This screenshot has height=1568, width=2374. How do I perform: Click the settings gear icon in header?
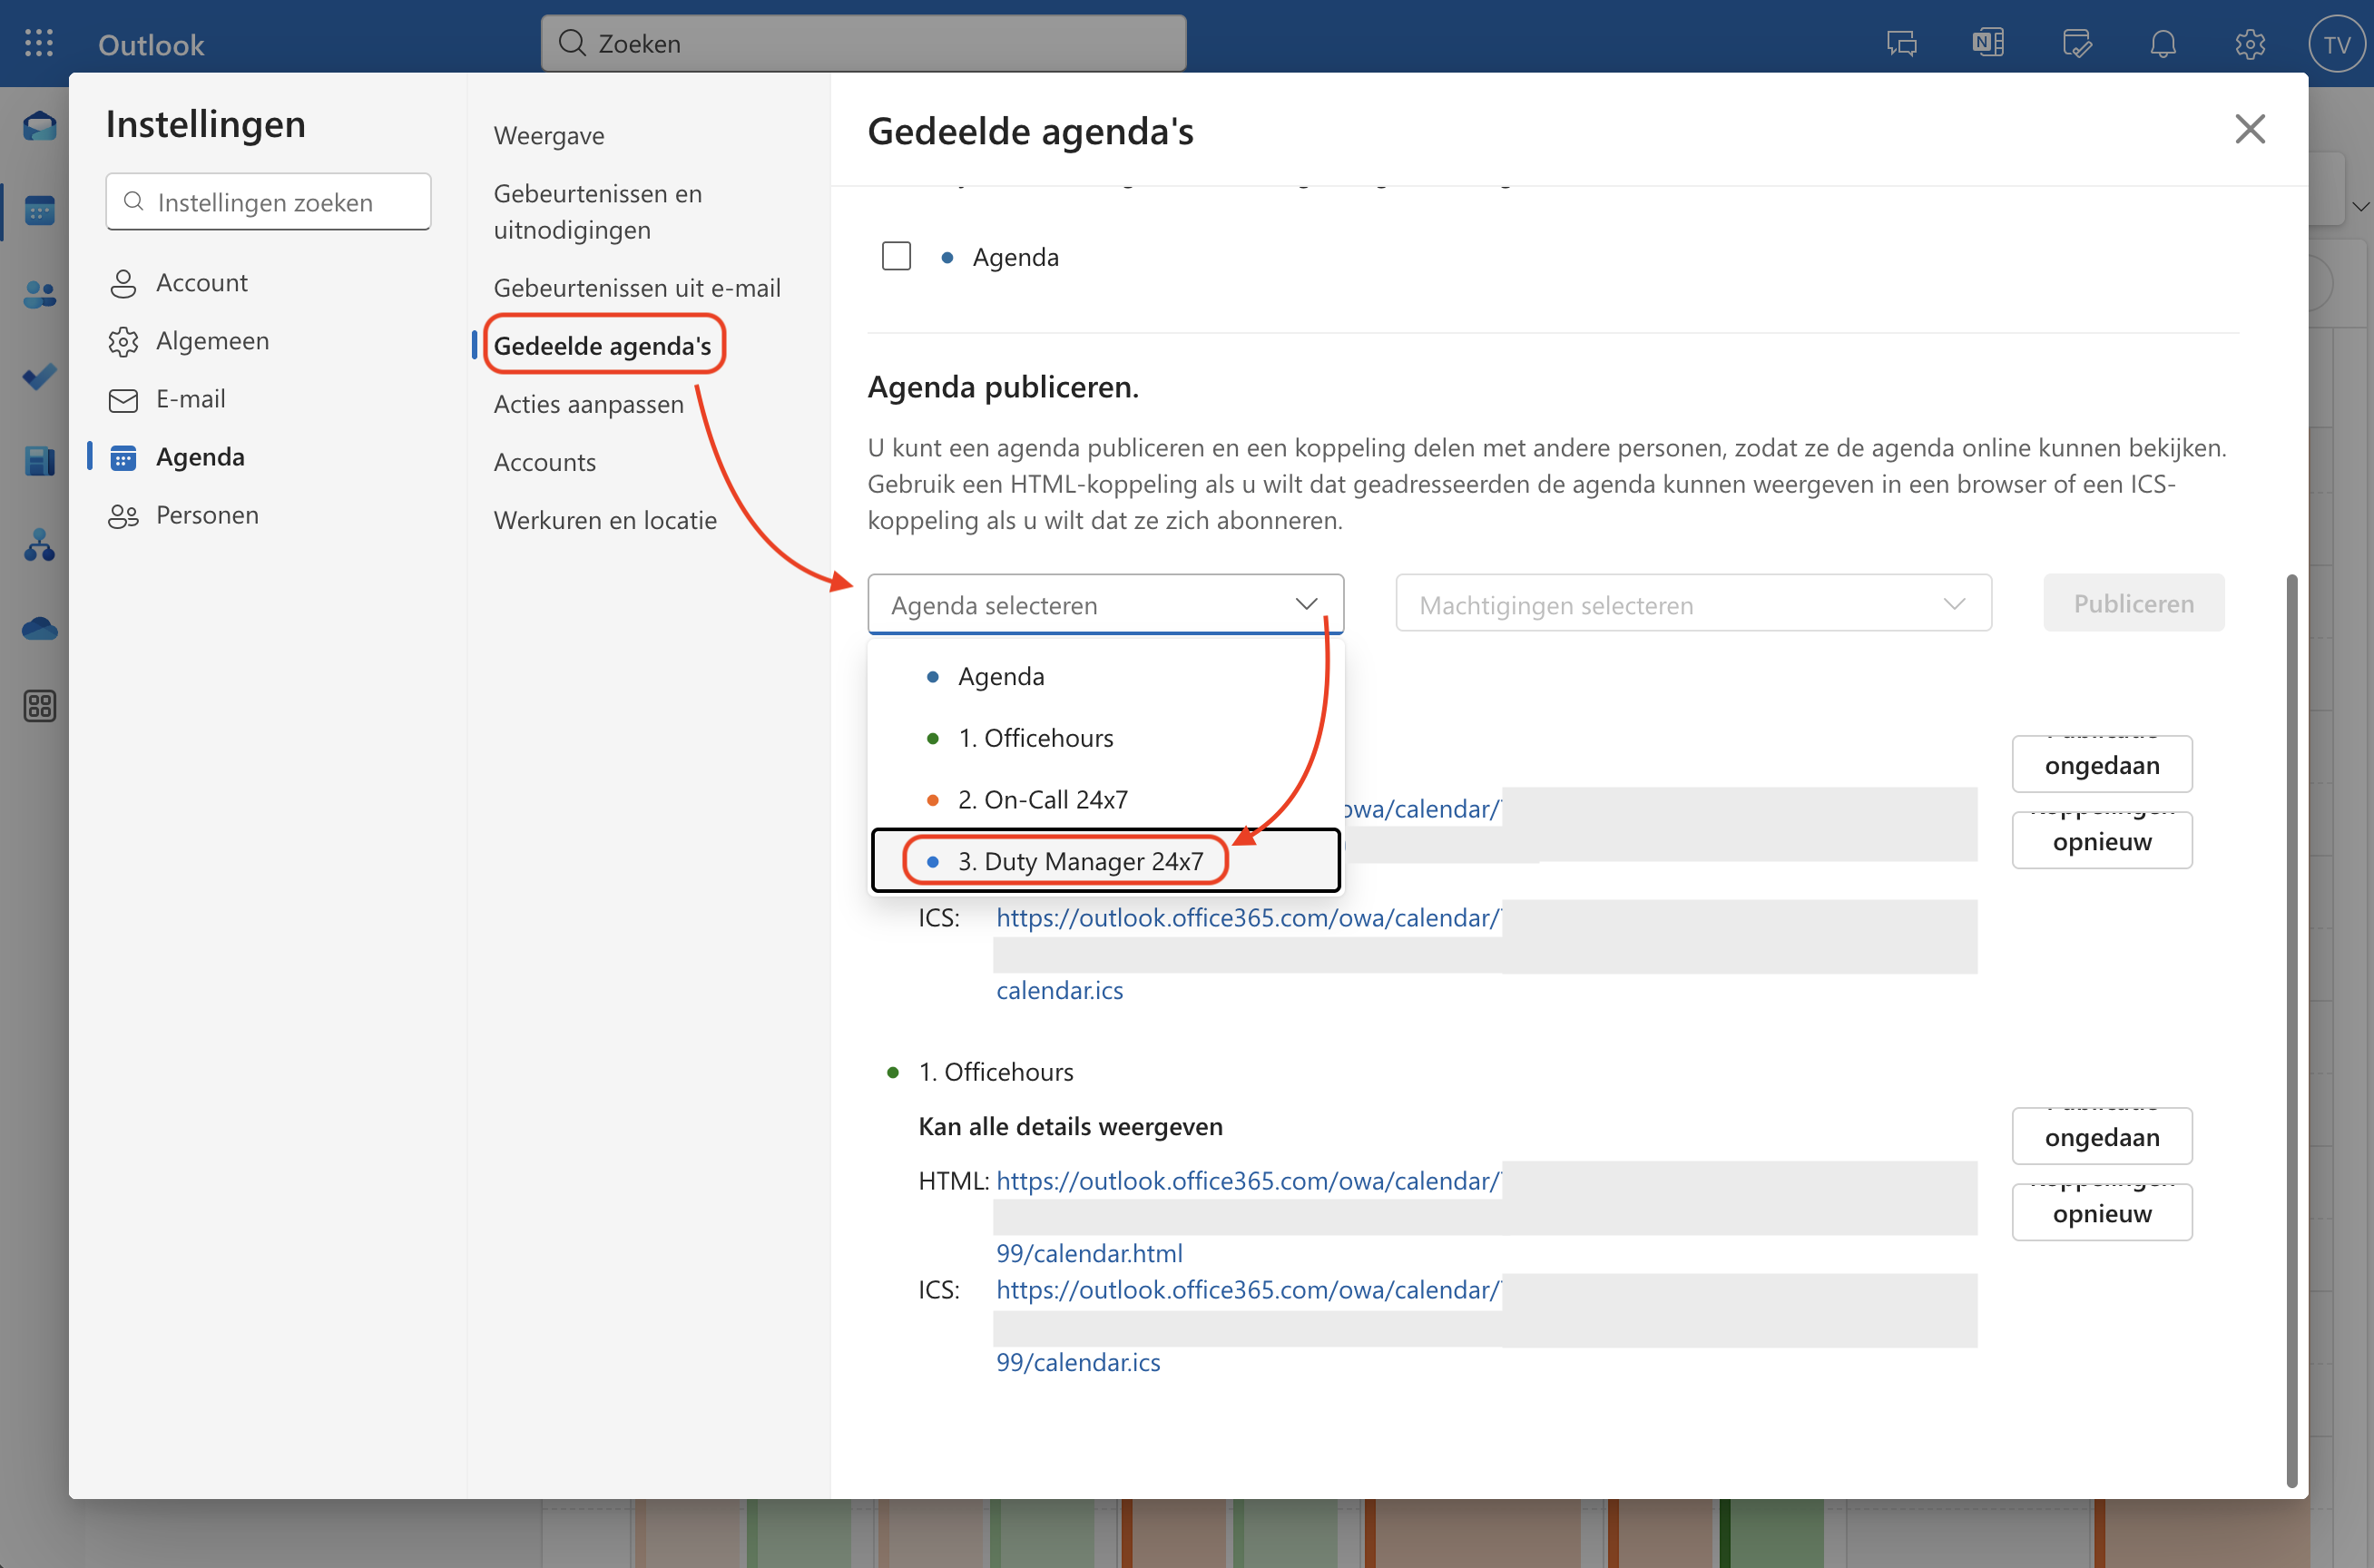click(2249, 44)
